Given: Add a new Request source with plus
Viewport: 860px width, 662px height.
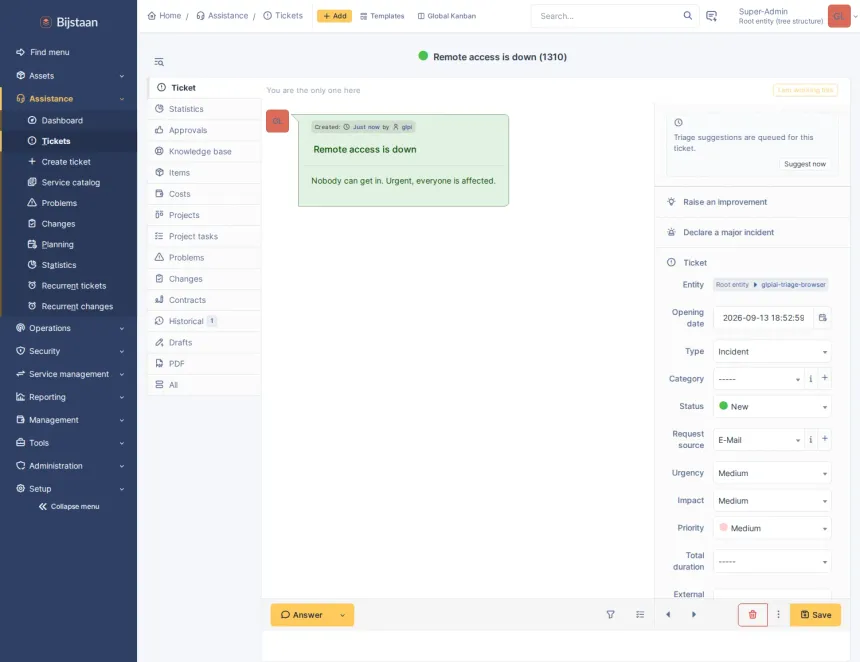Looking at the screenshot, I should point(824,439).
